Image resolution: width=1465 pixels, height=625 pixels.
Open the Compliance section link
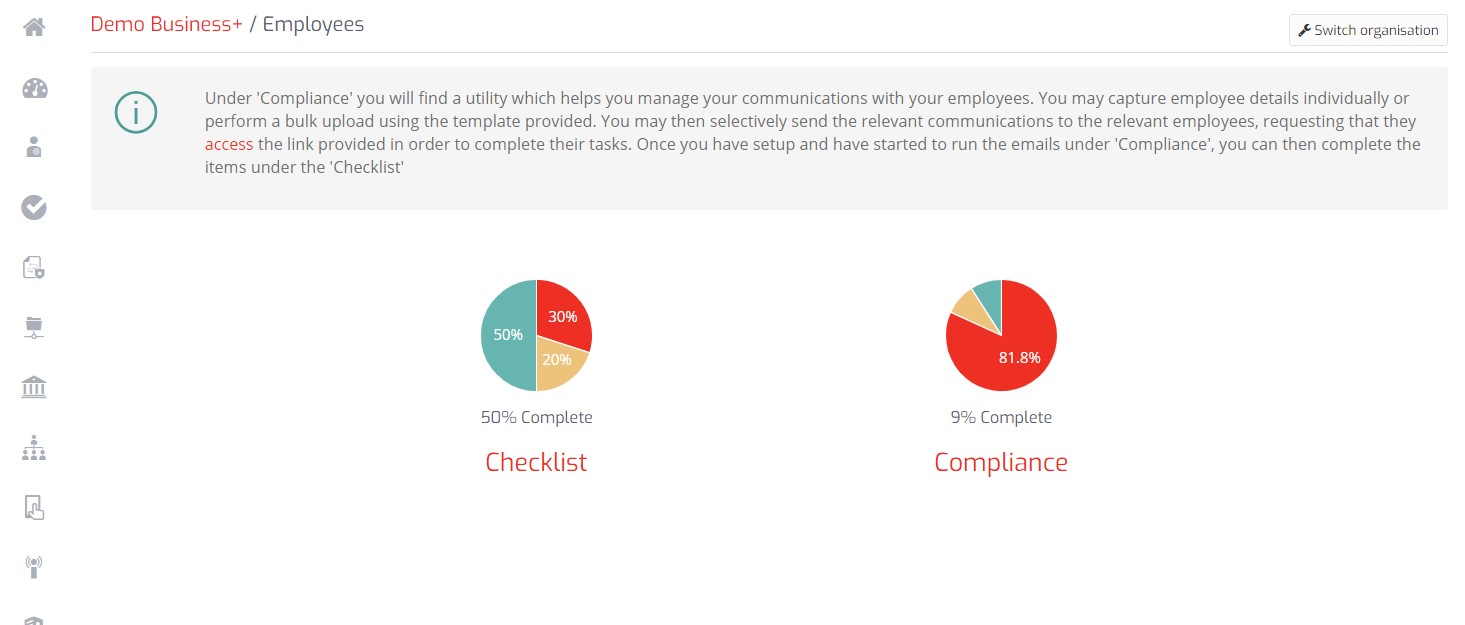(1001, 462)
